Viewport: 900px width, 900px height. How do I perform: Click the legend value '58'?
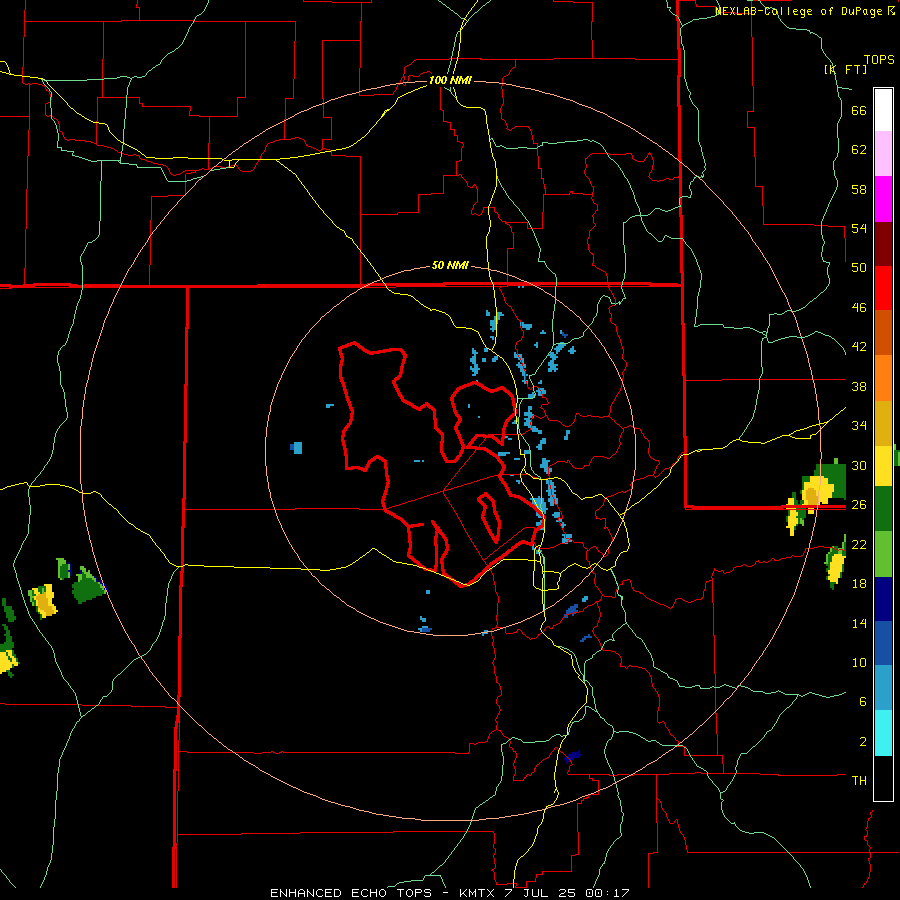(x=859, y=189)
